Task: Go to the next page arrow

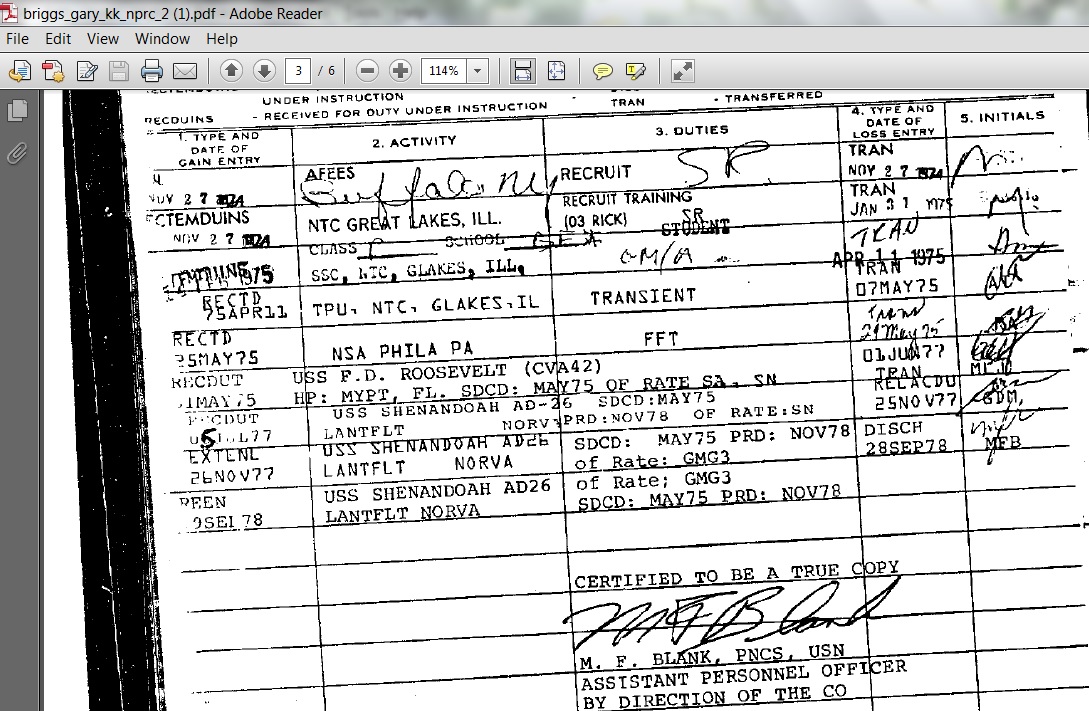Action: [264, 71]
